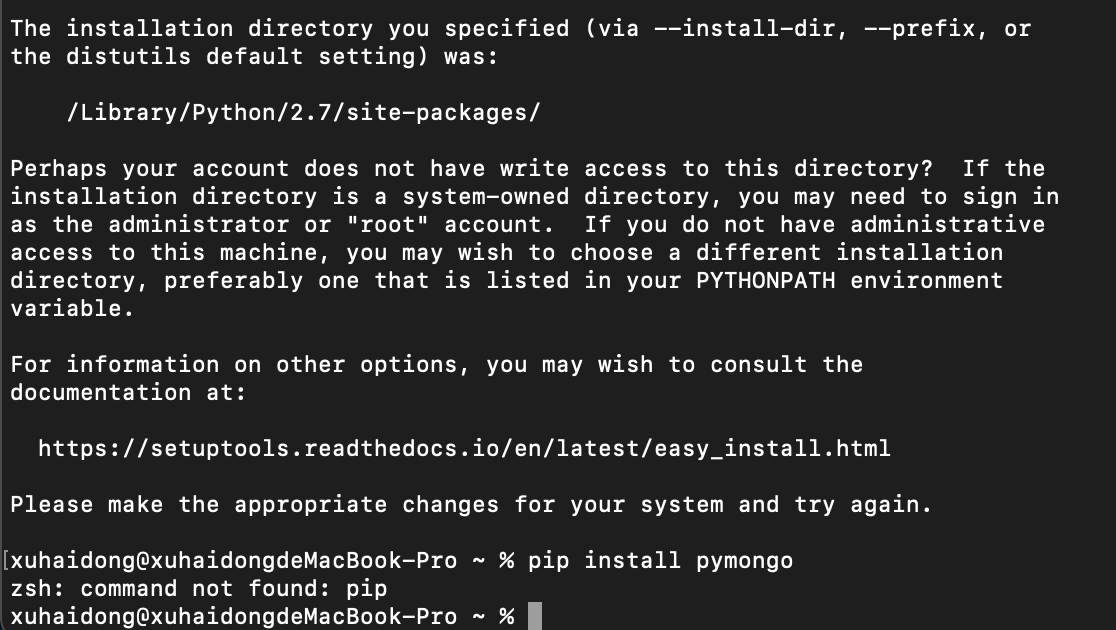Open the setuptools easy_install documentation URL
Image resolution: width=1116 pixels, height=630 pixels.
tap(464, 448)
